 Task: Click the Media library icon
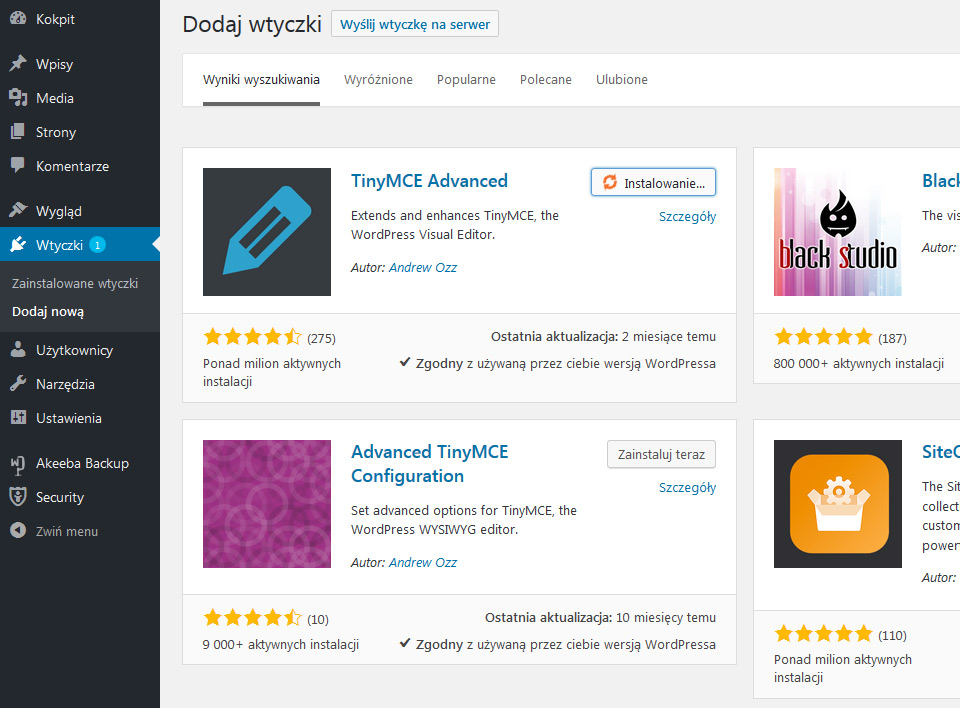(x=18, y=98)
